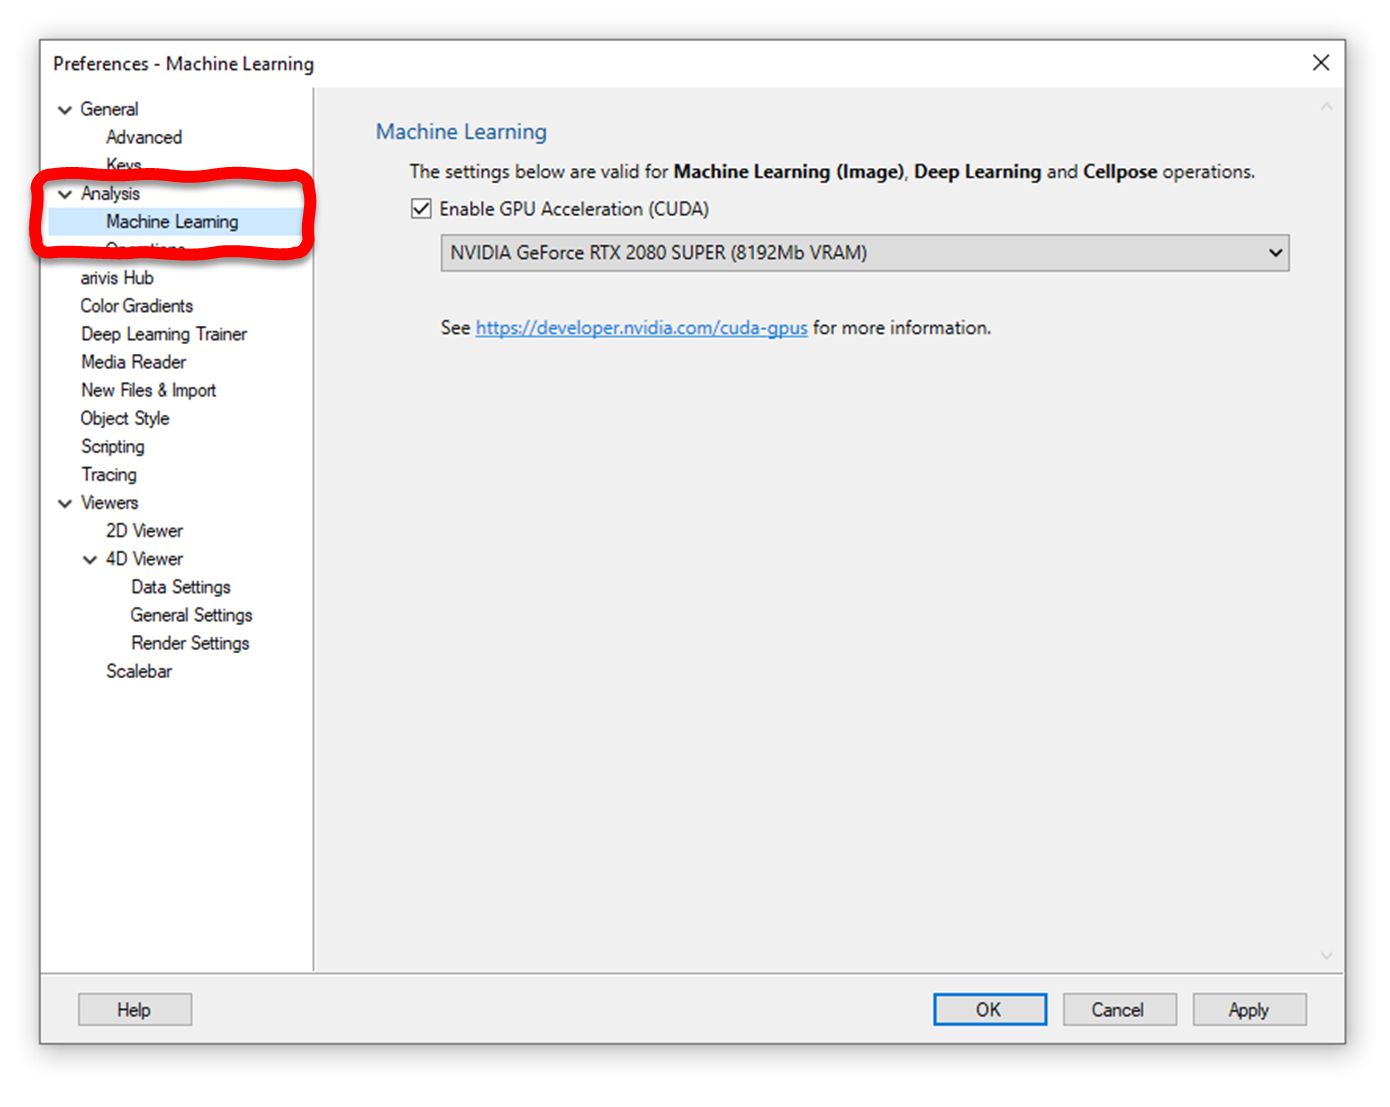This screenshot has width=1390, height=1107.
Task: Collapse the Viewers section
Action: click(x=64, y=503)
